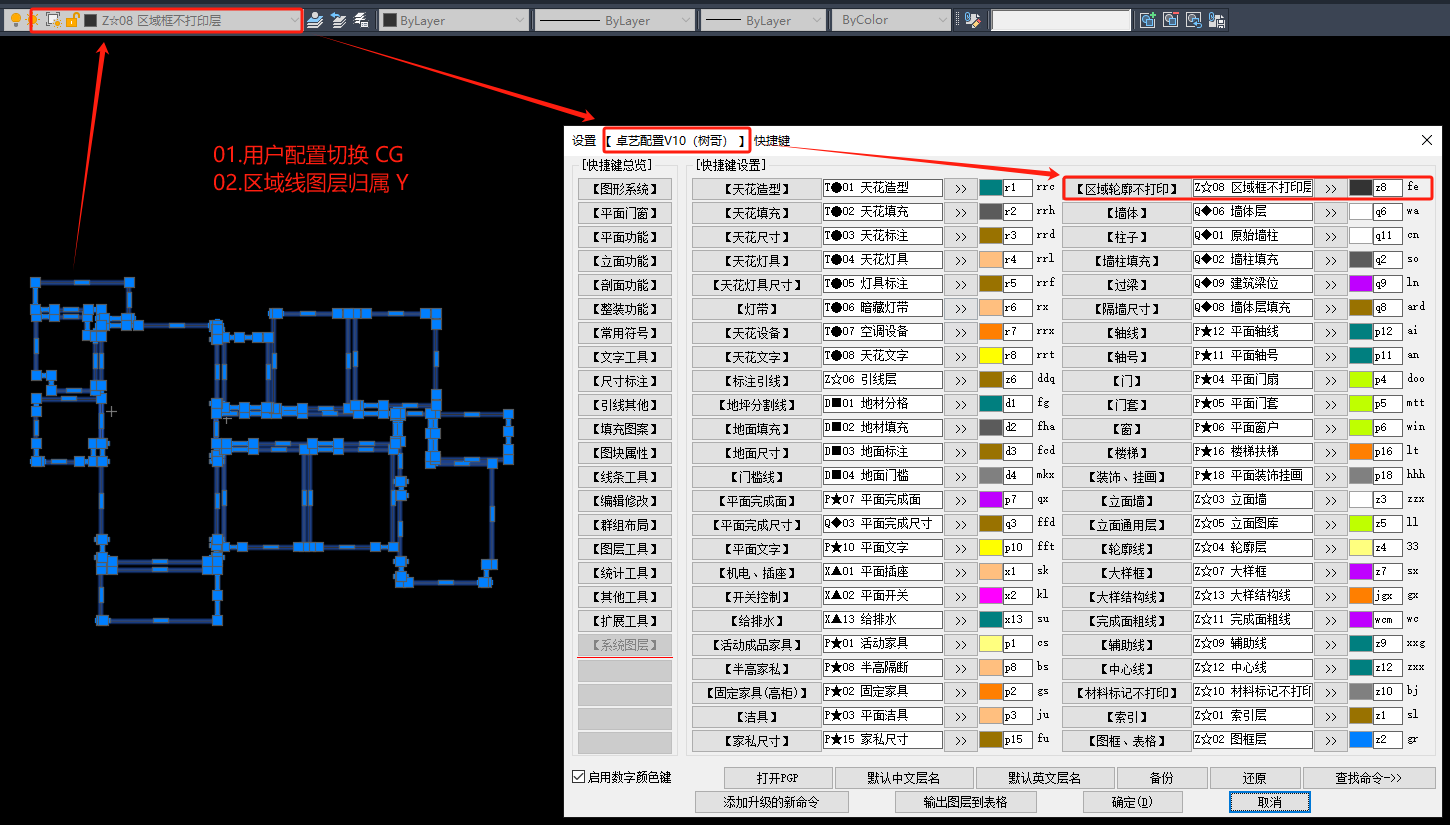Select 【图层工具】 in the shortcut overview list
This screenshot has height=825, width=1450.
click(625, 549)
